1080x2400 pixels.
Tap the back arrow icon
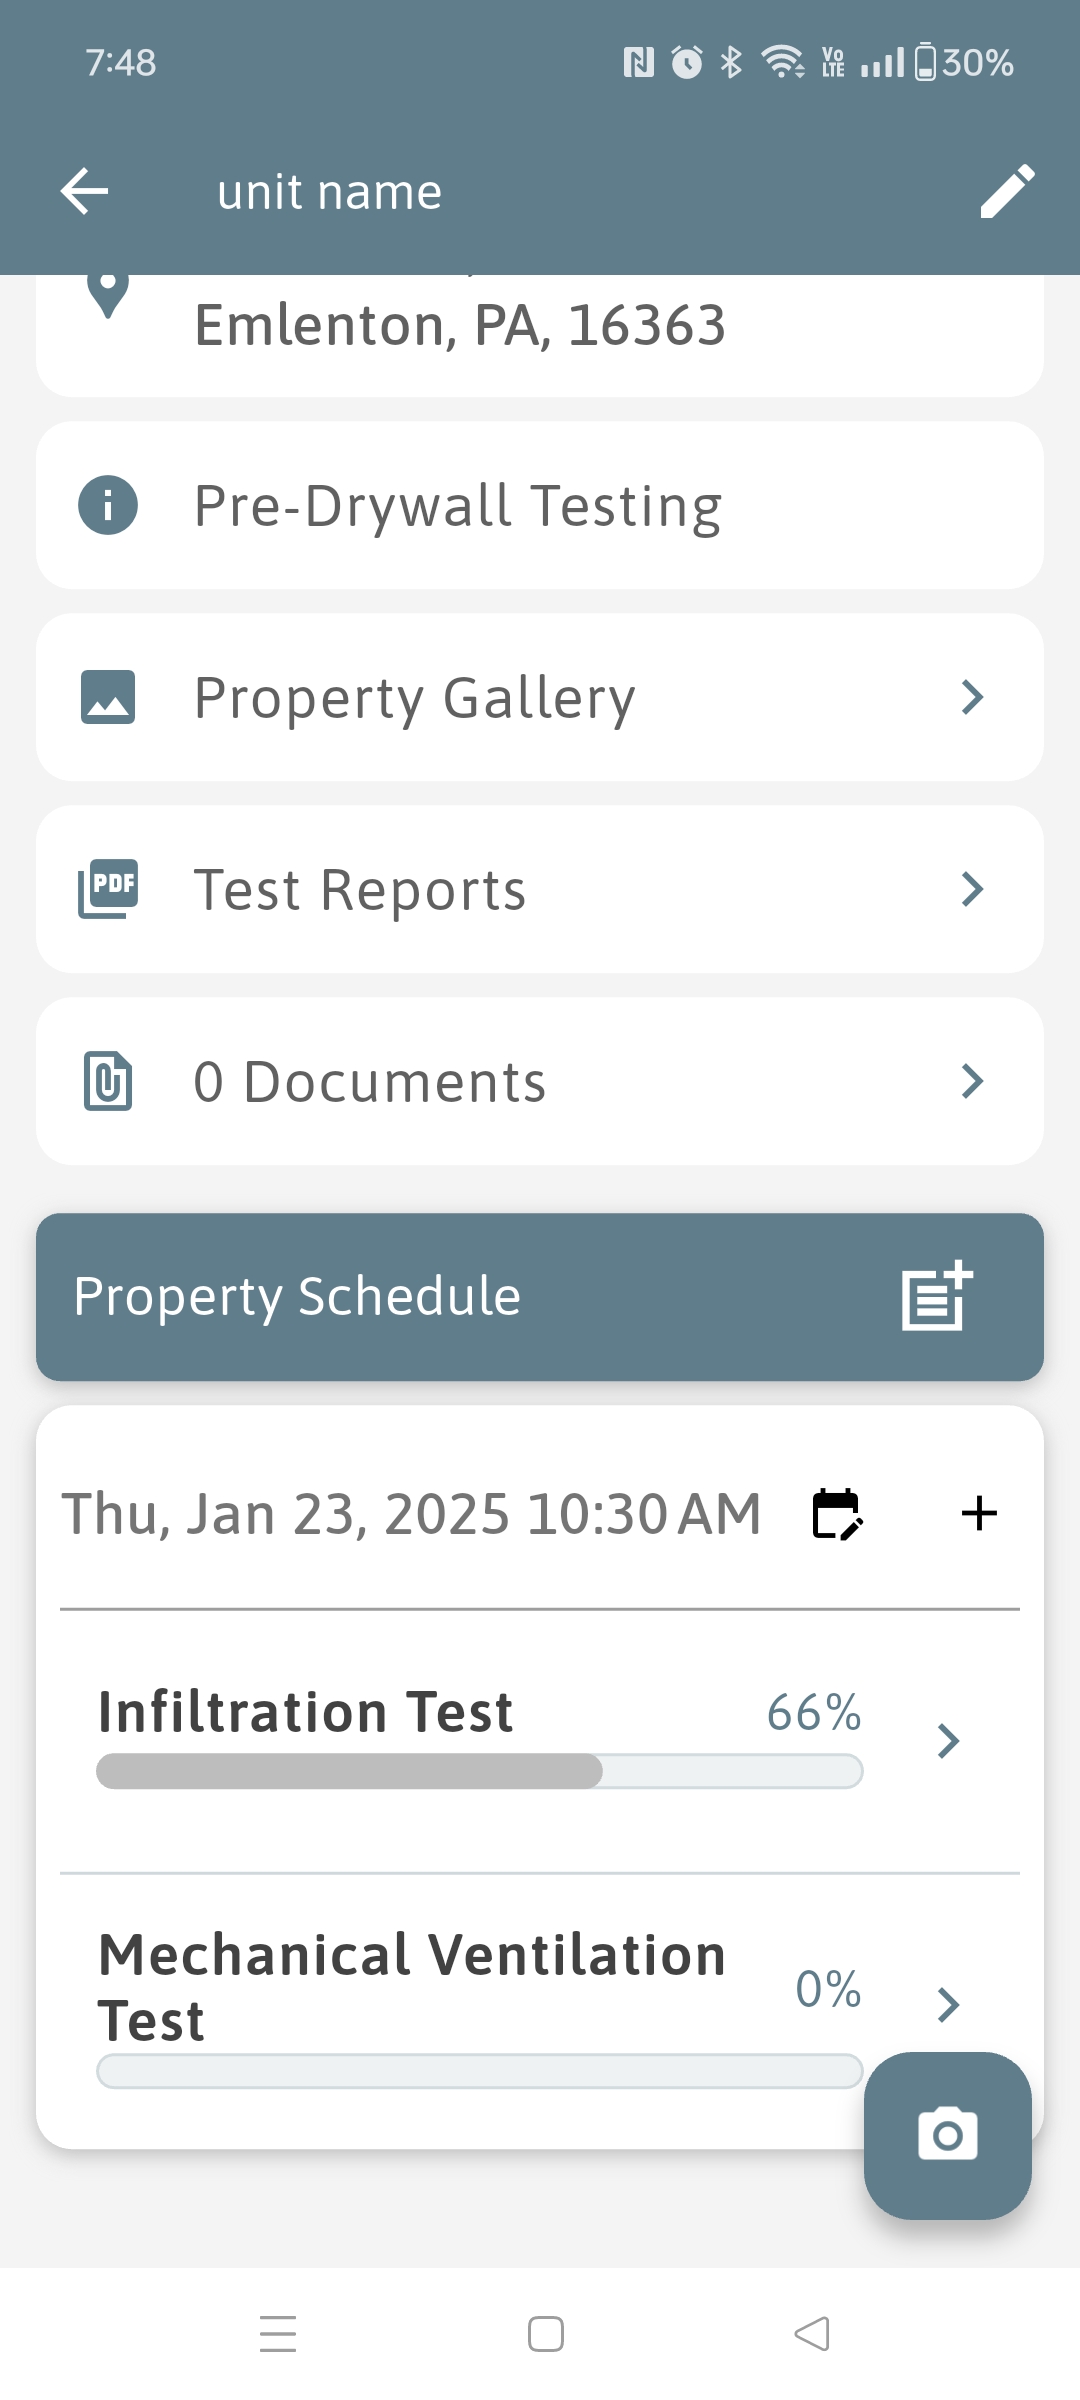pos(84,191)
